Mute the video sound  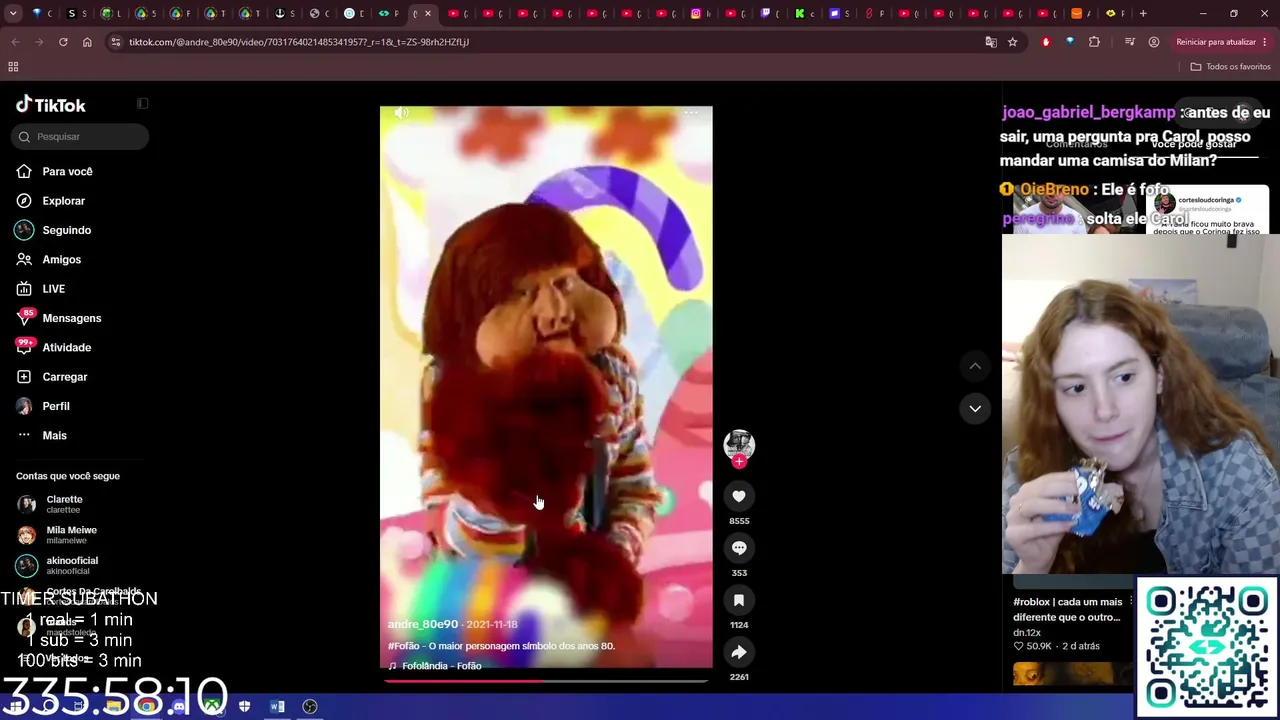[x=402, y=113]
